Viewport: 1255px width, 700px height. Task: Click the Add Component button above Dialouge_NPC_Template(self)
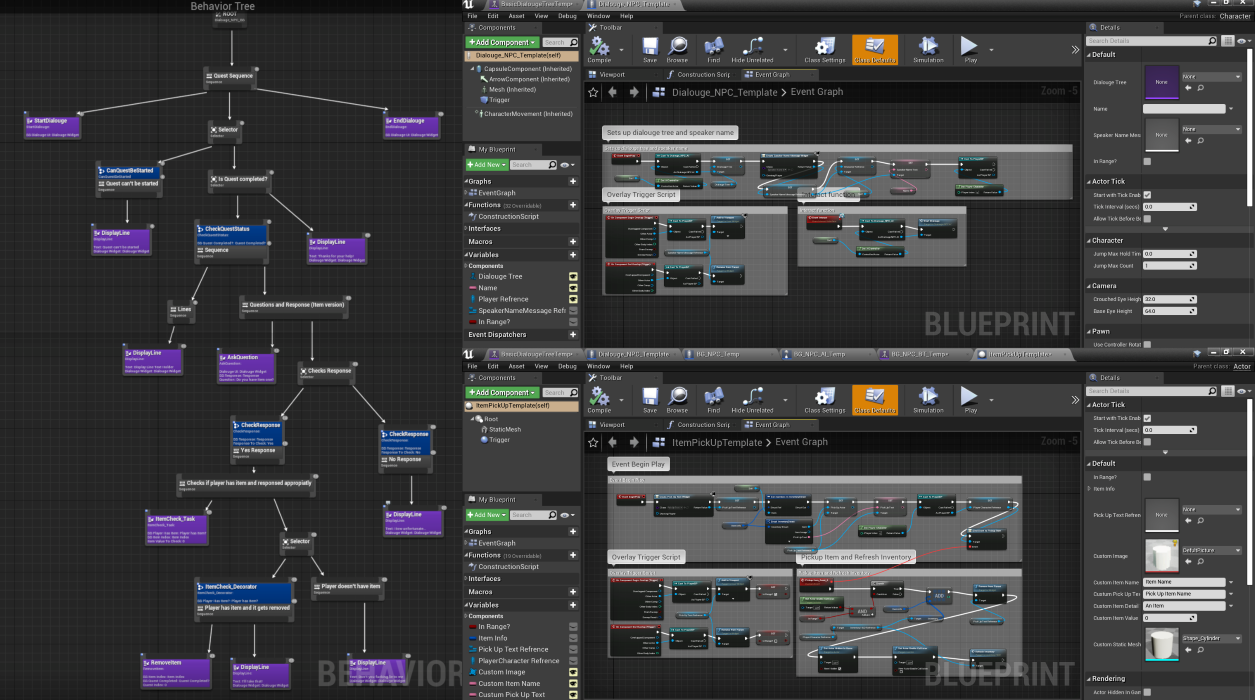pyautogui.click(x=502, y=42)
